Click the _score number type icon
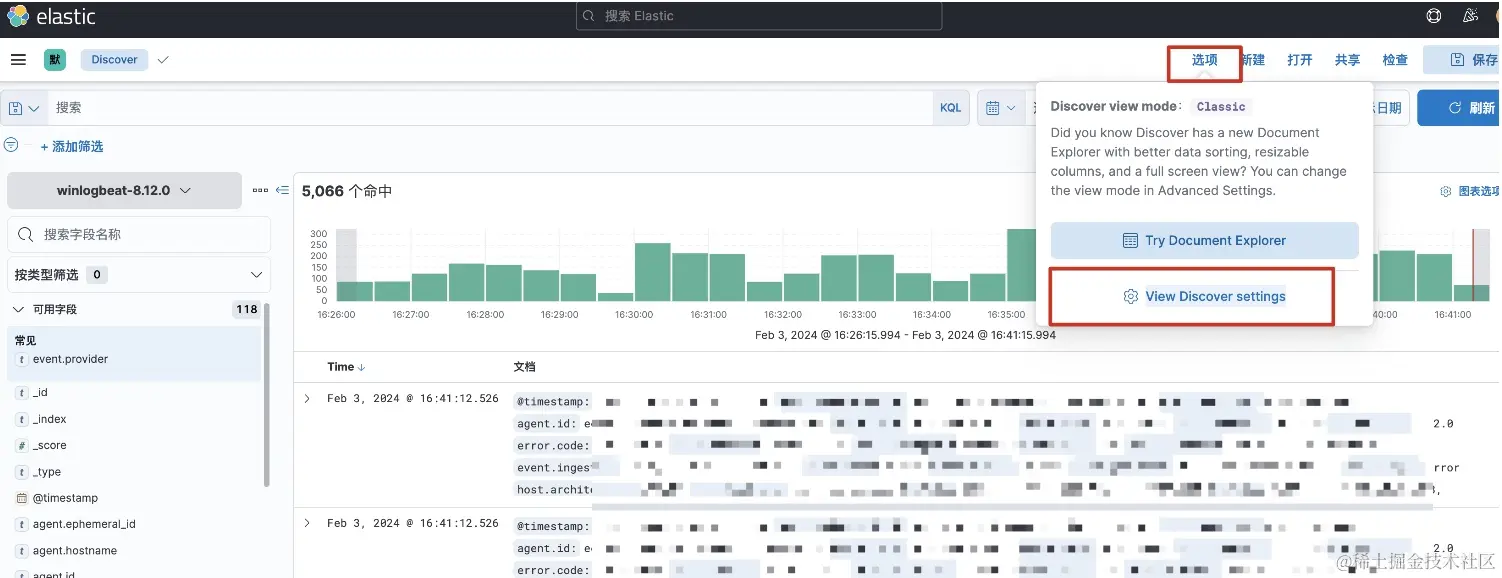This screenshot has height=578, width=1502. [x=21, y=446]
